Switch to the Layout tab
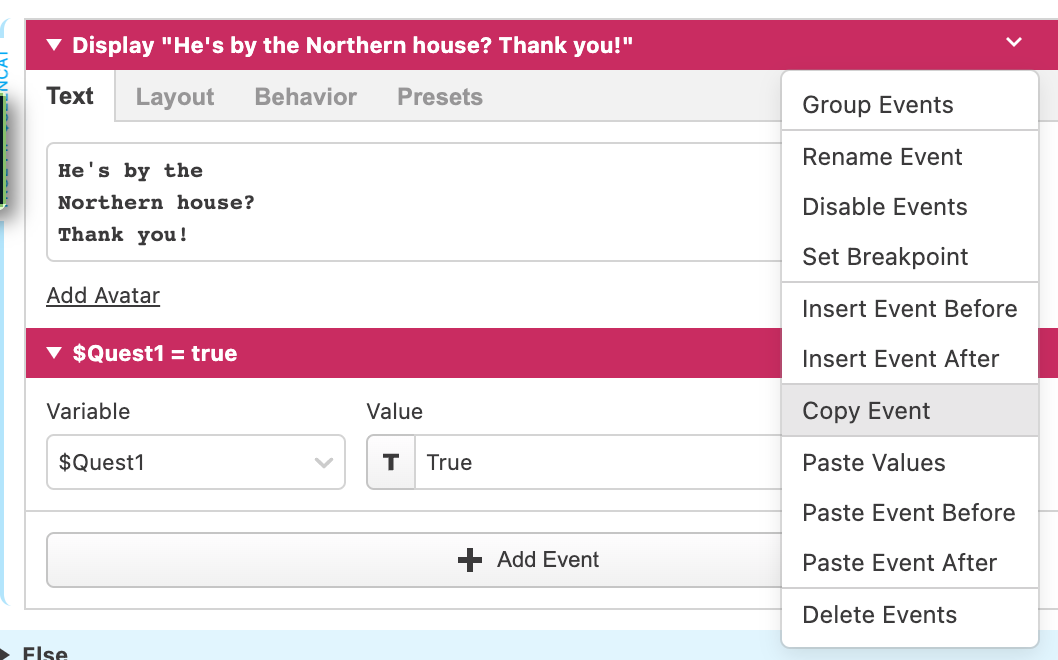Image resolution: width=1058 pixels, height=660 pixels. tap(175, 97)
